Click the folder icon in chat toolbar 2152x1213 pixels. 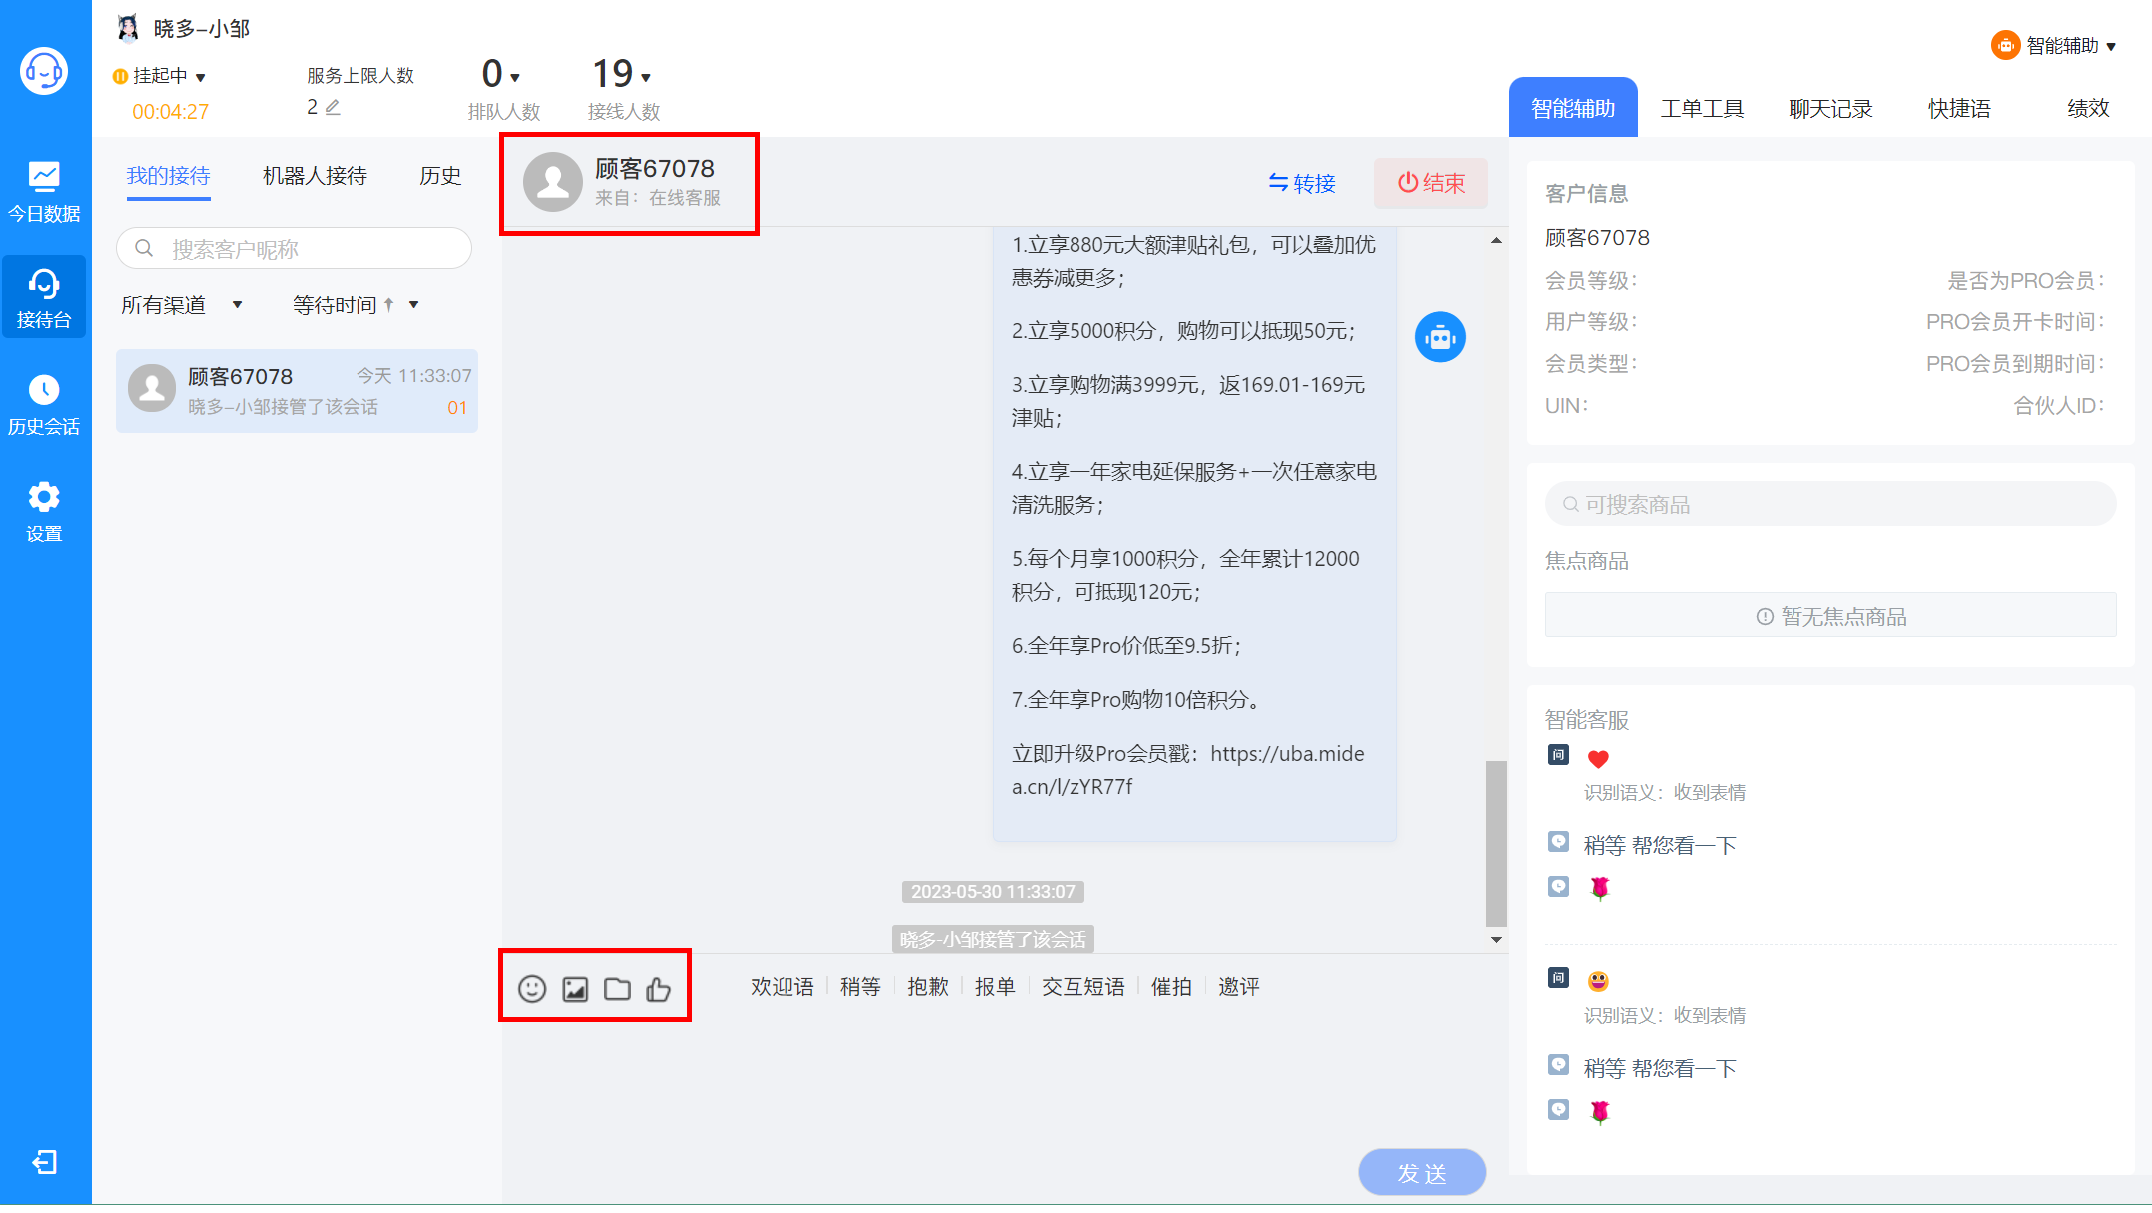coord(618,988)
